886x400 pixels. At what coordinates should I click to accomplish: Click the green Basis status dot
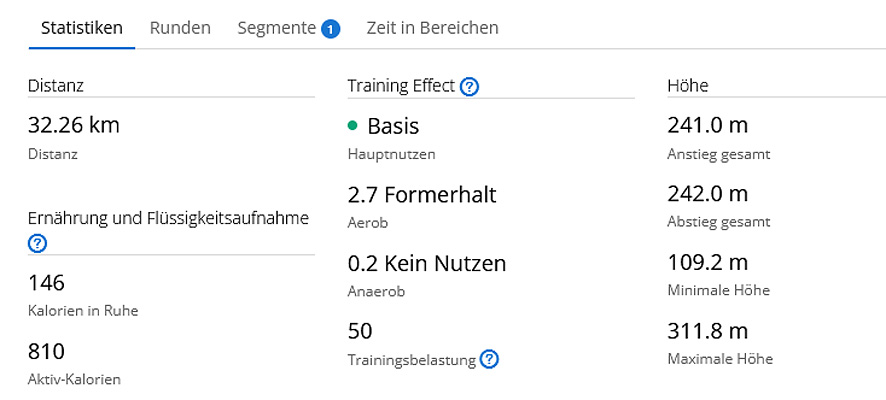coord(353,126)
